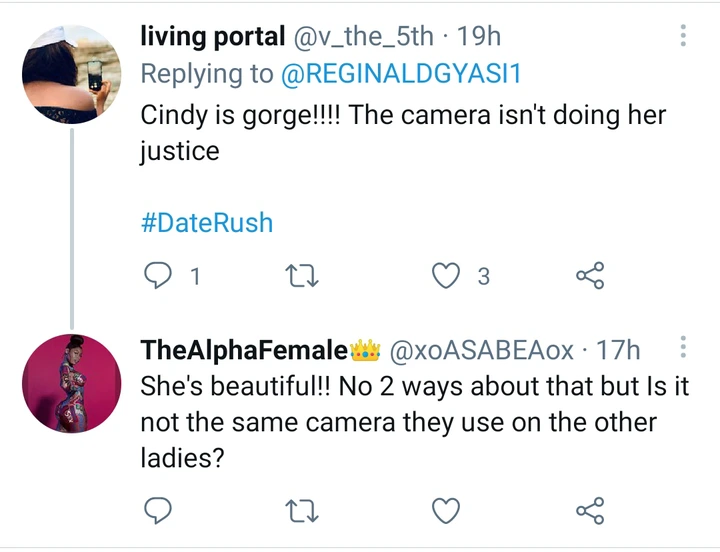Open the 19h timestamp of the tweet

point(478,37)
